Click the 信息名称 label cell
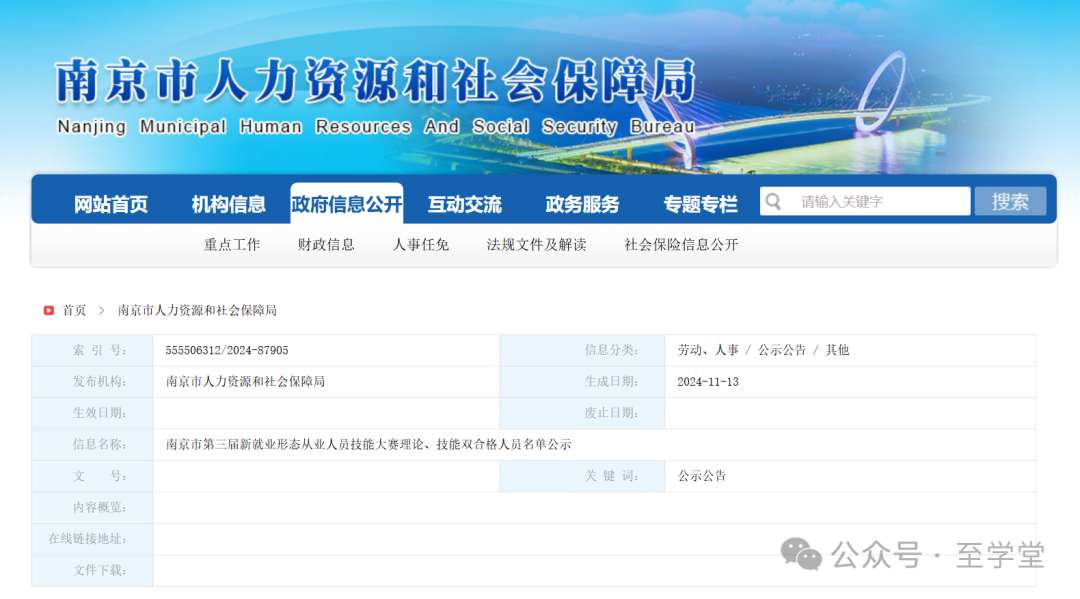Screen dimensions: 1080x599 point(92,445)
